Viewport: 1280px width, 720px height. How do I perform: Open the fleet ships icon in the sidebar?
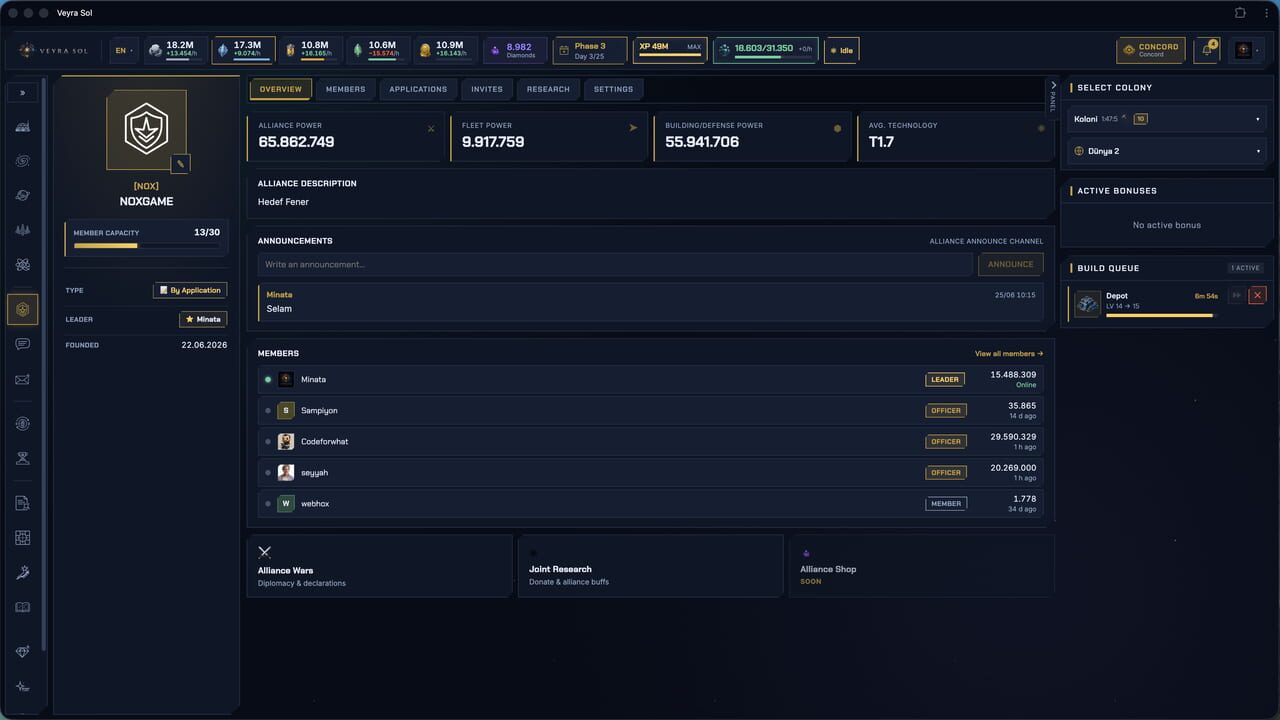click(x=22, y=230)
